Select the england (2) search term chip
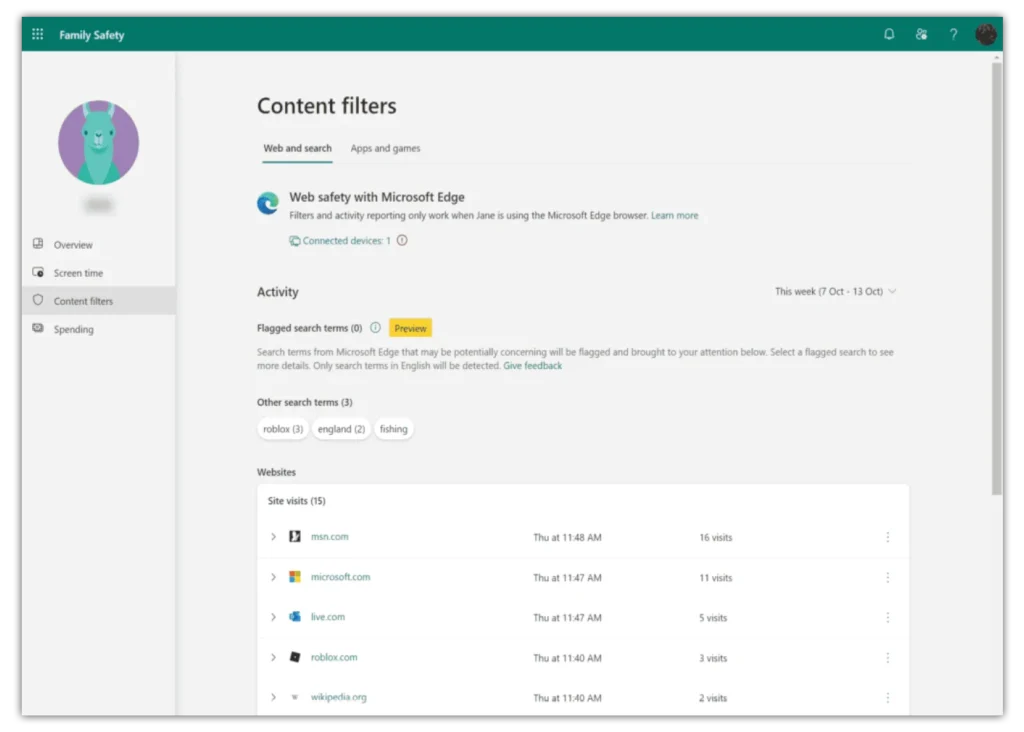The image size is (1024, 732). coord(341,429)
